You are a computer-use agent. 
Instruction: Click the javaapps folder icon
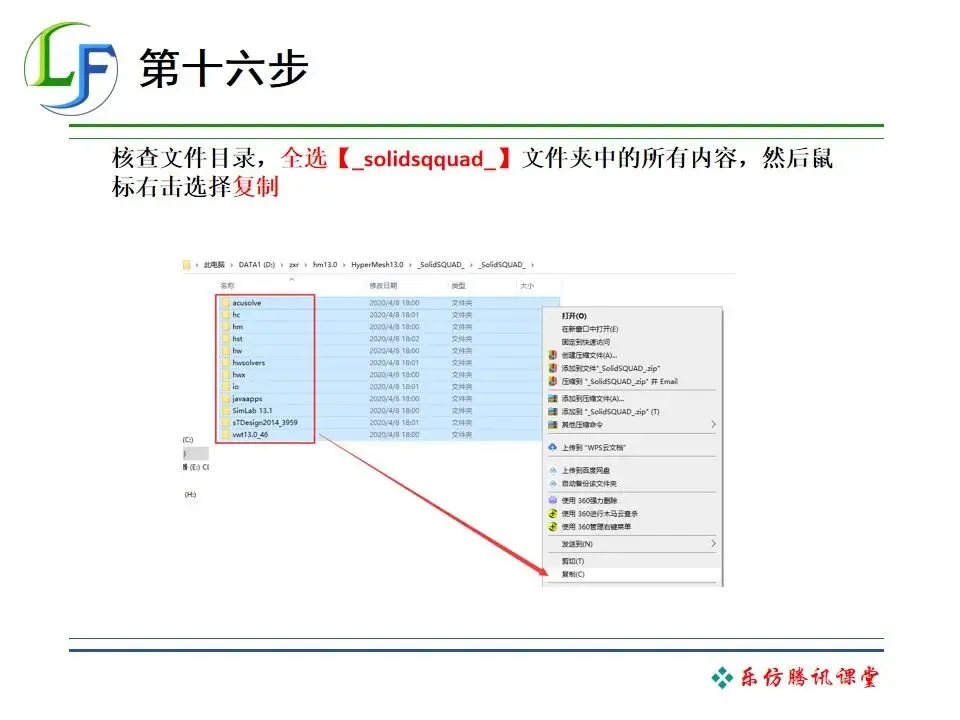225,399
